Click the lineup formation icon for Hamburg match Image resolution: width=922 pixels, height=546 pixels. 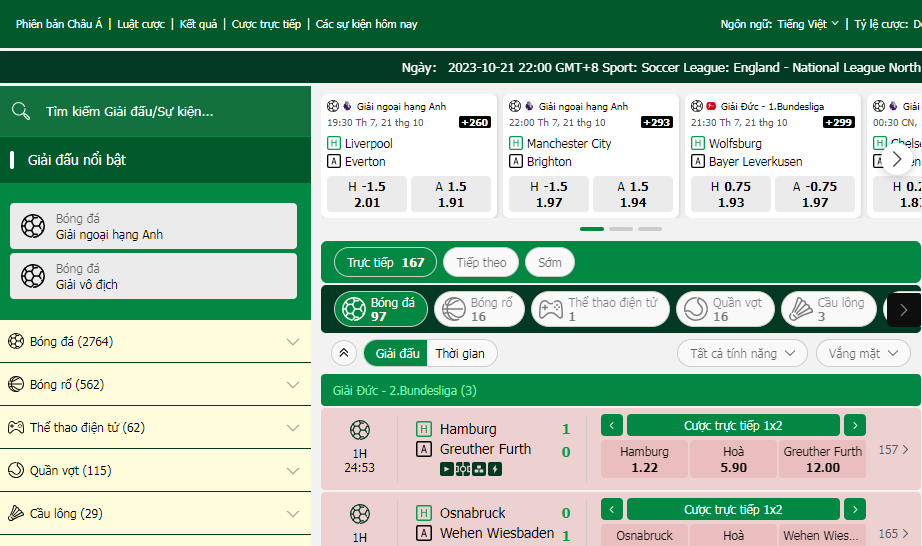pos(479,469)
